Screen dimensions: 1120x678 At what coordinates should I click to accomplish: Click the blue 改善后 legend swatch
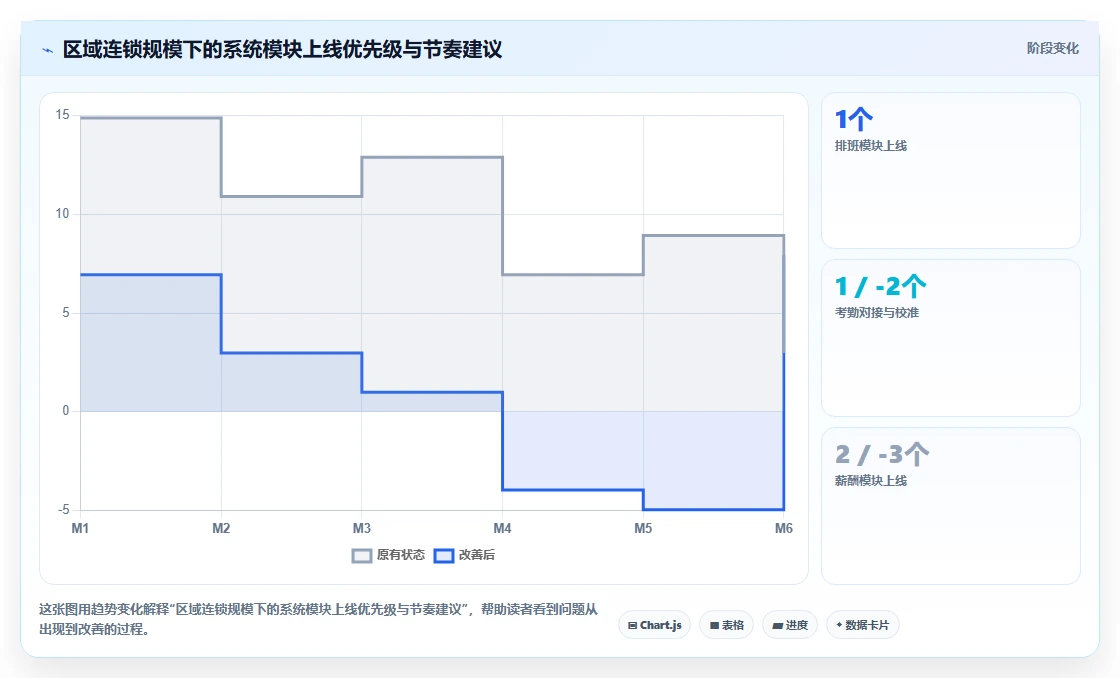point(444,556)
